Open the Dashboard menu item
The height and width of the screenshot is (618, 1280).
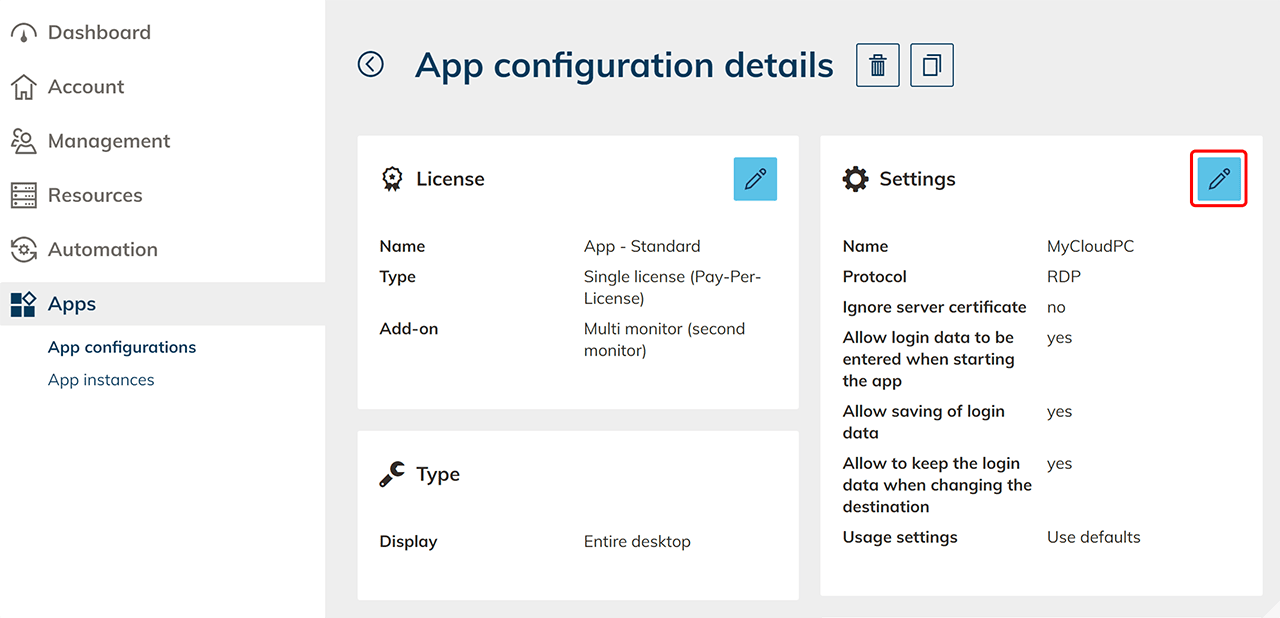(x=99, y=33)
